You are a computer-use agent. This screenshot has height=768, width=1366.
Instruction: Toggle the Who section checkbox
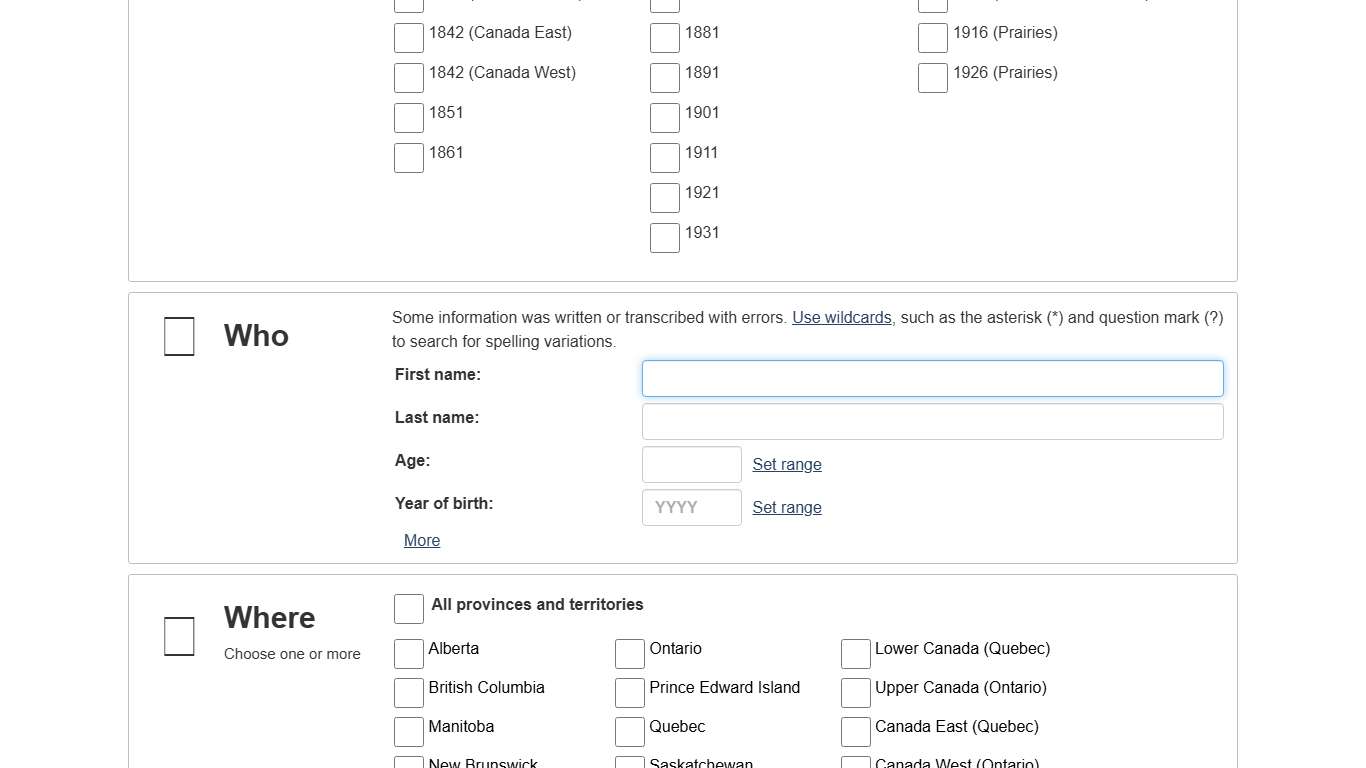pos(178,336)
